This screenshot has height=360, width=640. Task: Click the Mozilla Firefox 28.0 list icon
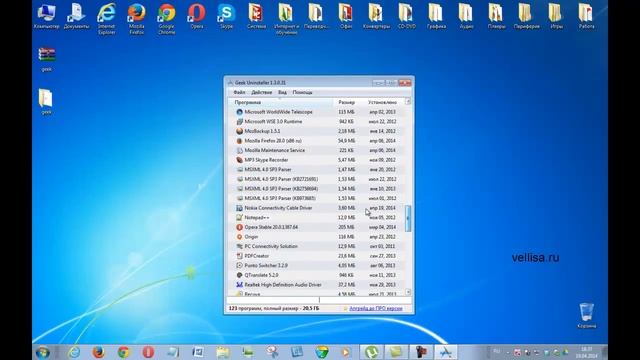240,141
